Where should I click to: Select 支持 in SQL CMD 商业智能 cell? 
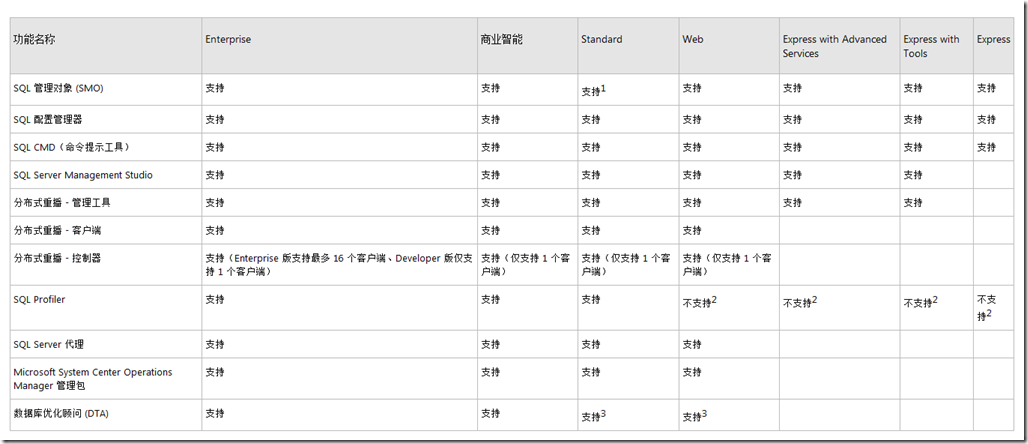coord(490,147)
